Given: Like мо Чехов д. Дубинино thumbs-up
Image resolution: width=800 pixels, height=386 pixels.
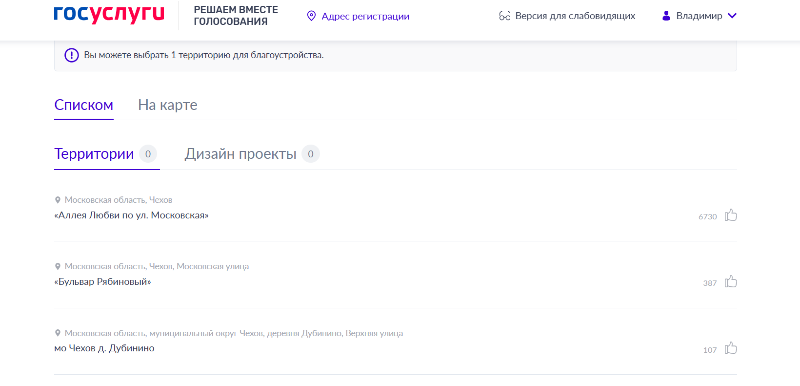Looking at the screenshot, I should (731, 348).
